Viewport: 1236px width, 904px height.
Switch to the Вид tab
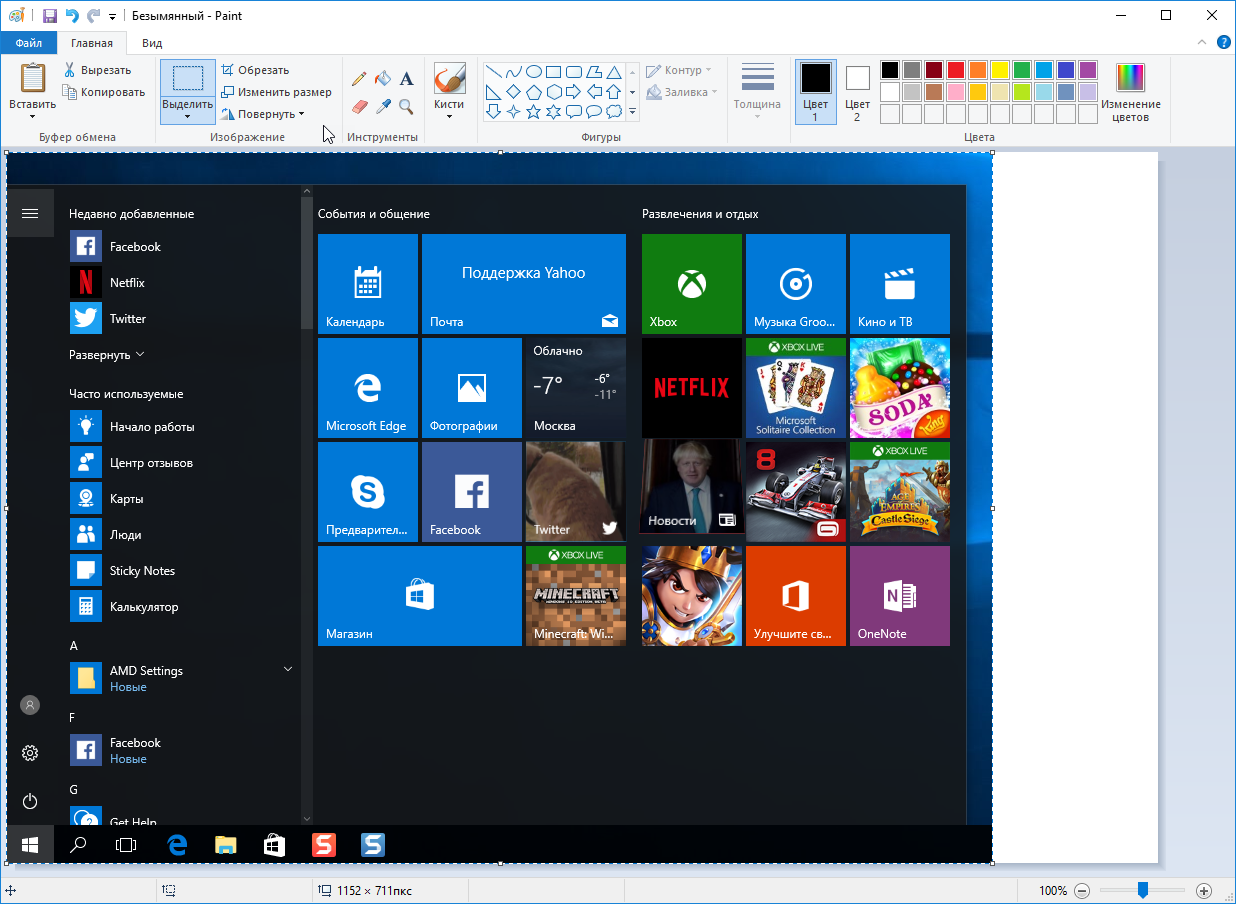click(152, 43)
